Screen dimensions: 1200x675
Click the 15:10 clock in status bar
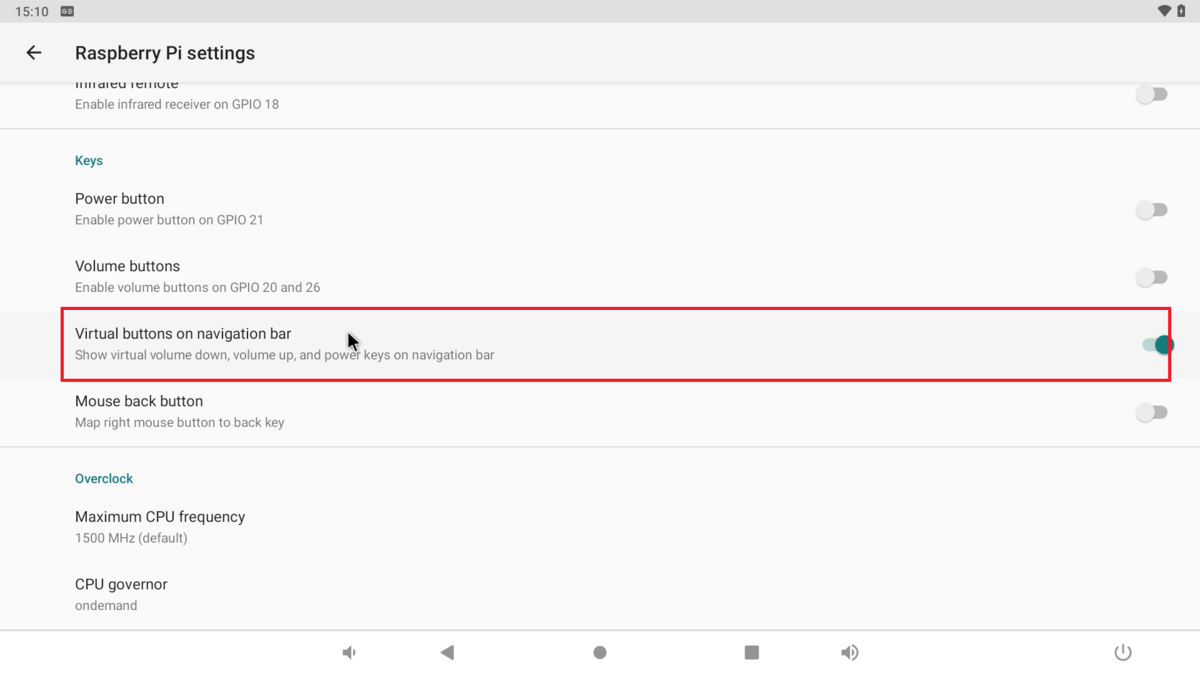32,11
